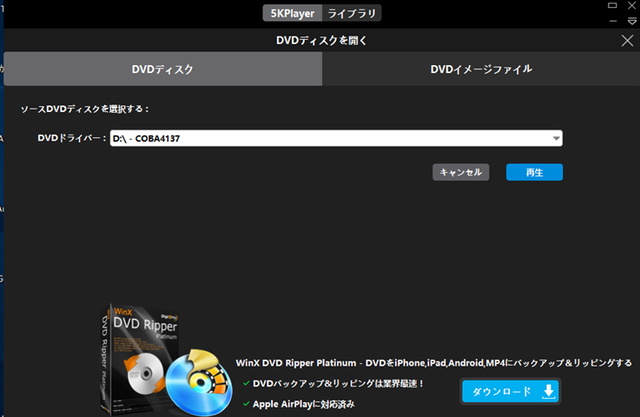
Task: Select the DVDイメージファイル tab
Action: tap(481, 69)
